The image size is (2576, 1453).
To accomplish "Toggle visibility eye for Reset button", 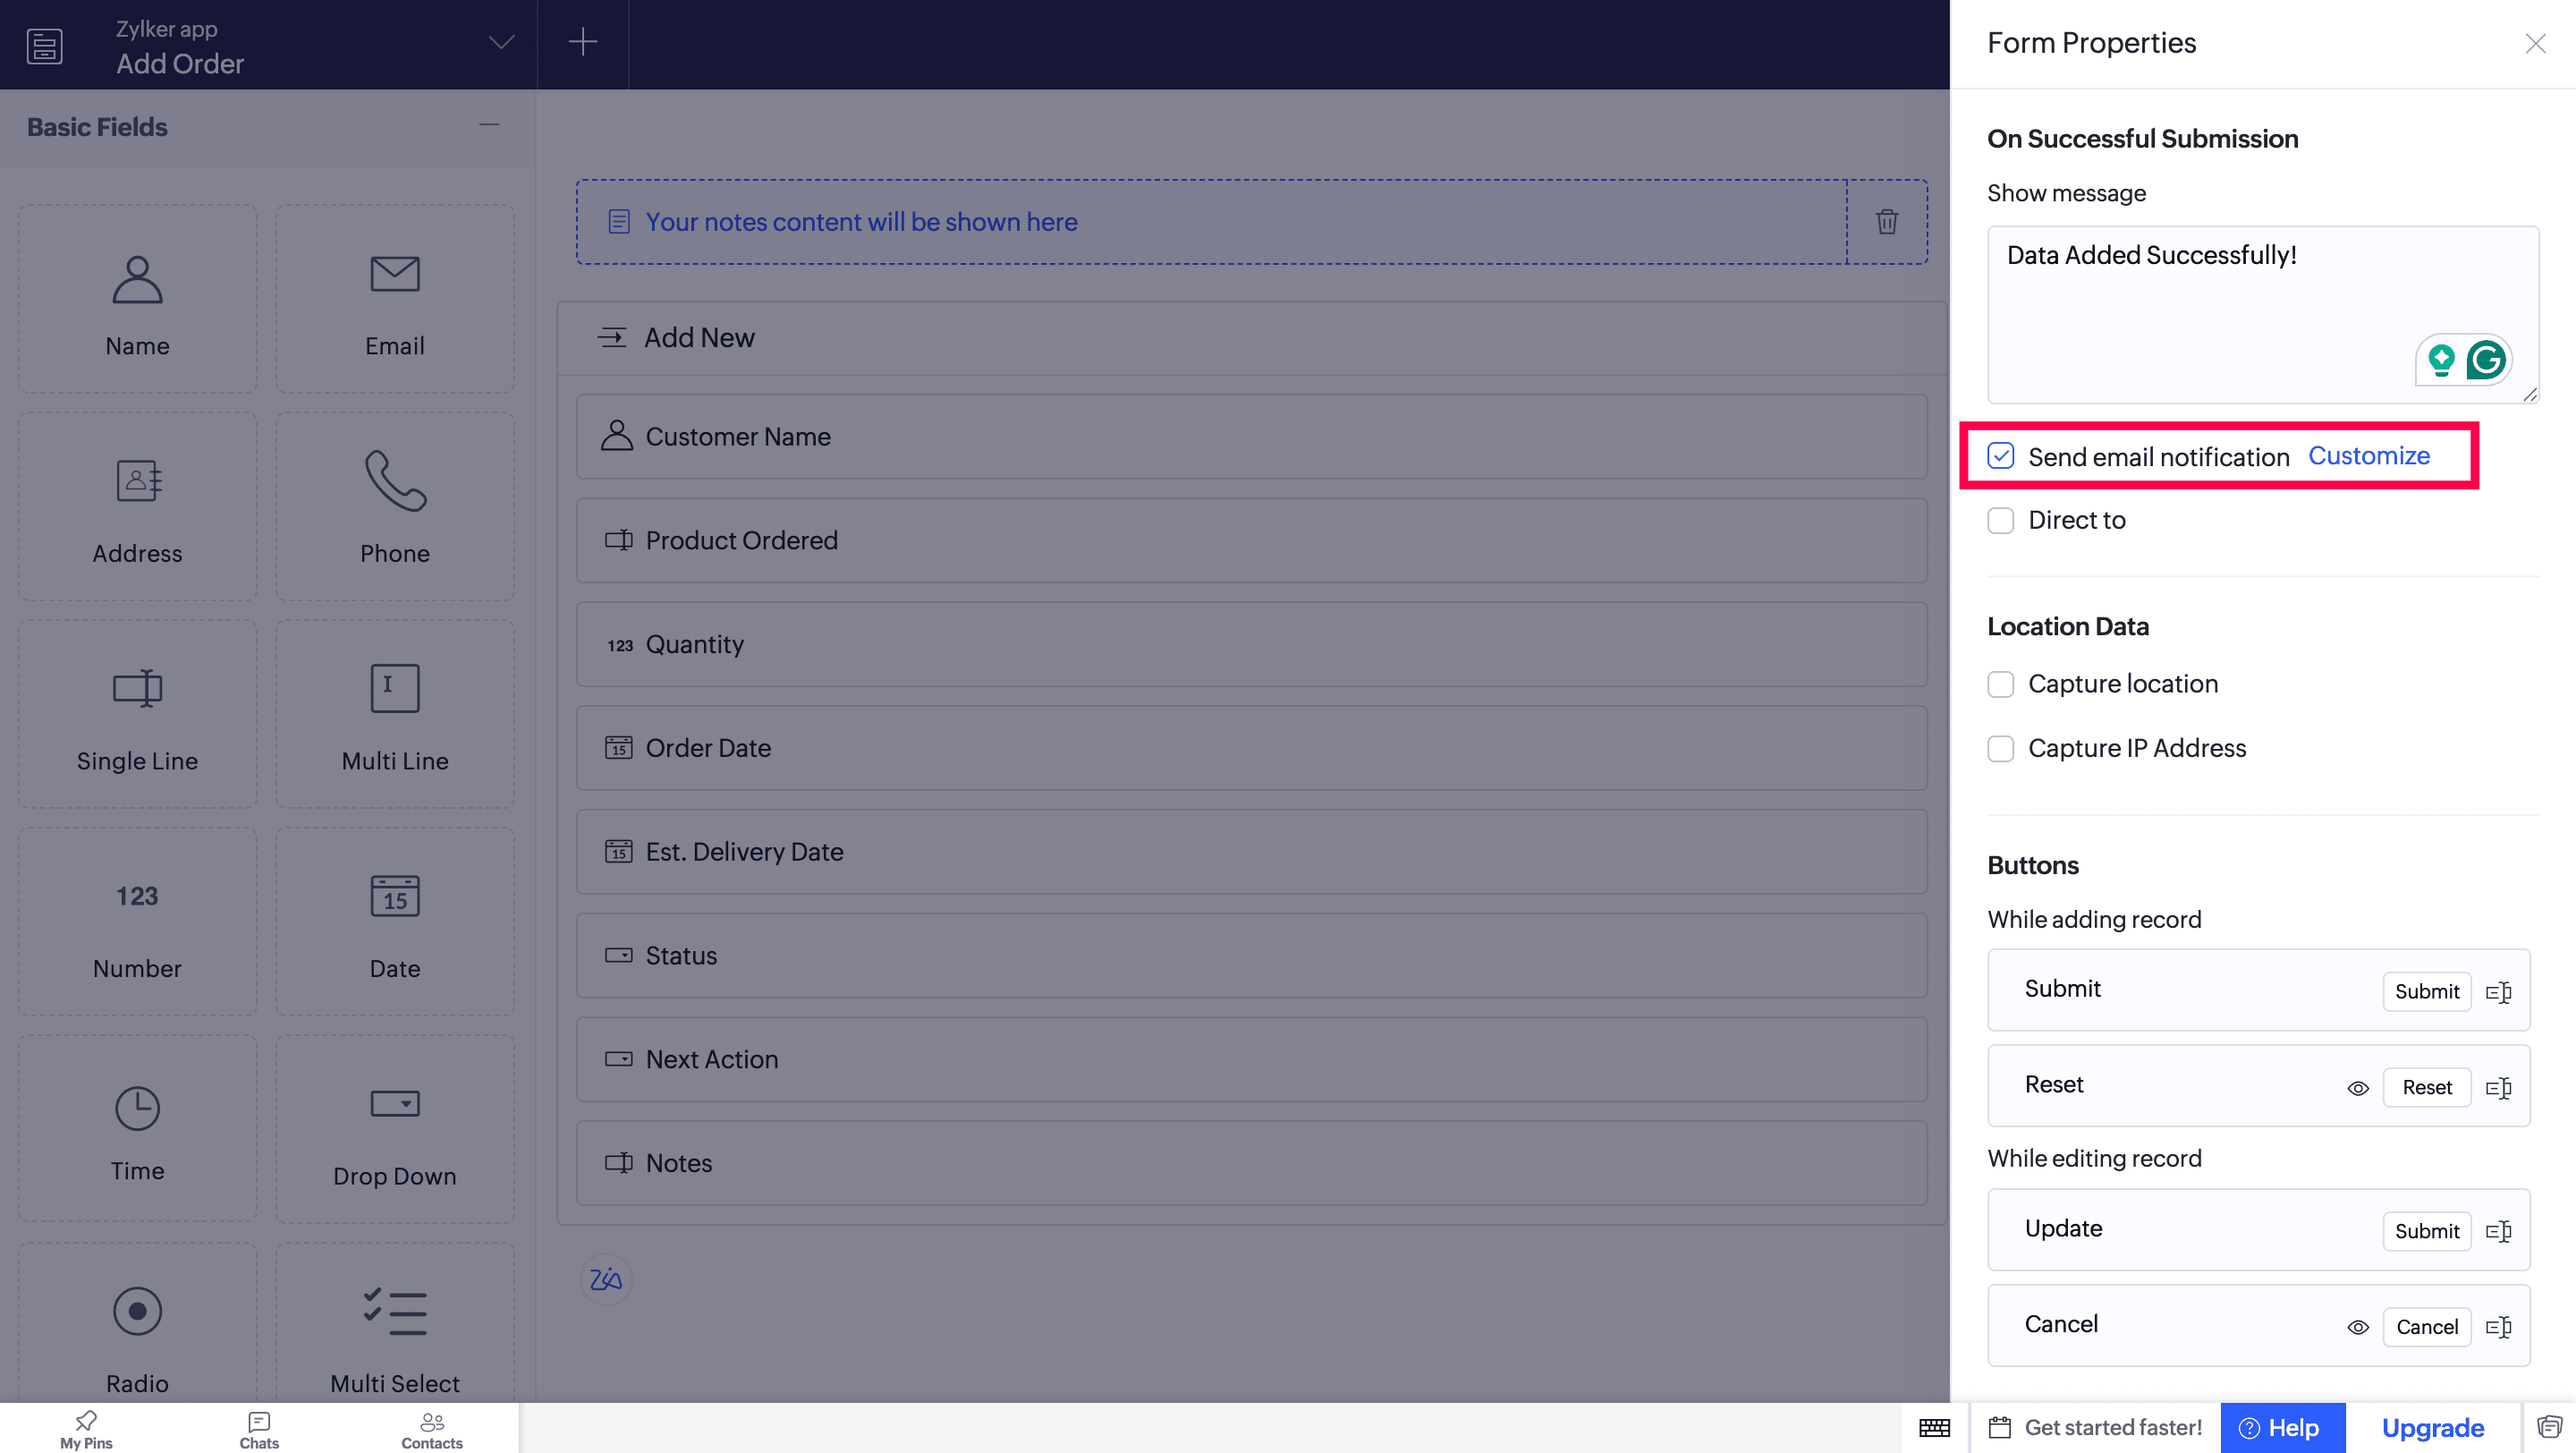I will [x=2357, y=1088].
